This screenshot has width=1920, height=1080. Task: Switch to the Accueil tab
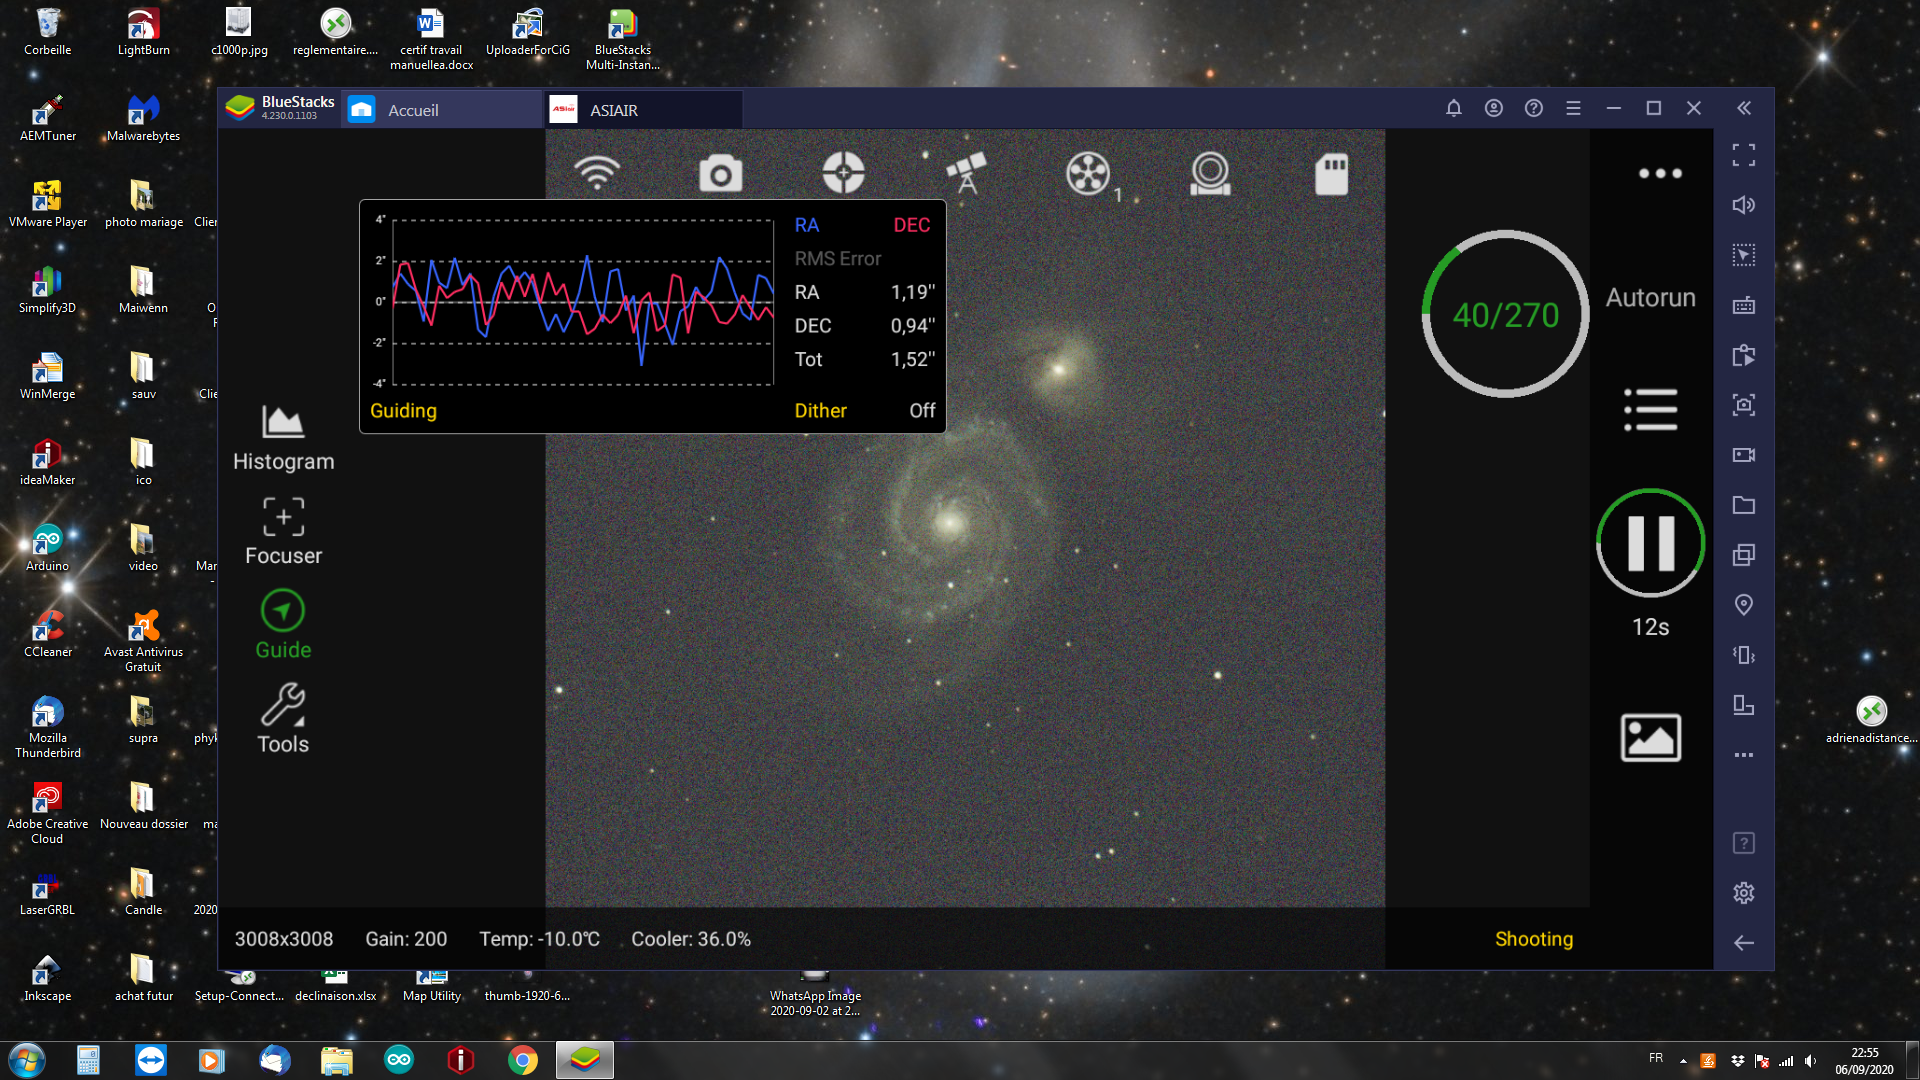412,110
